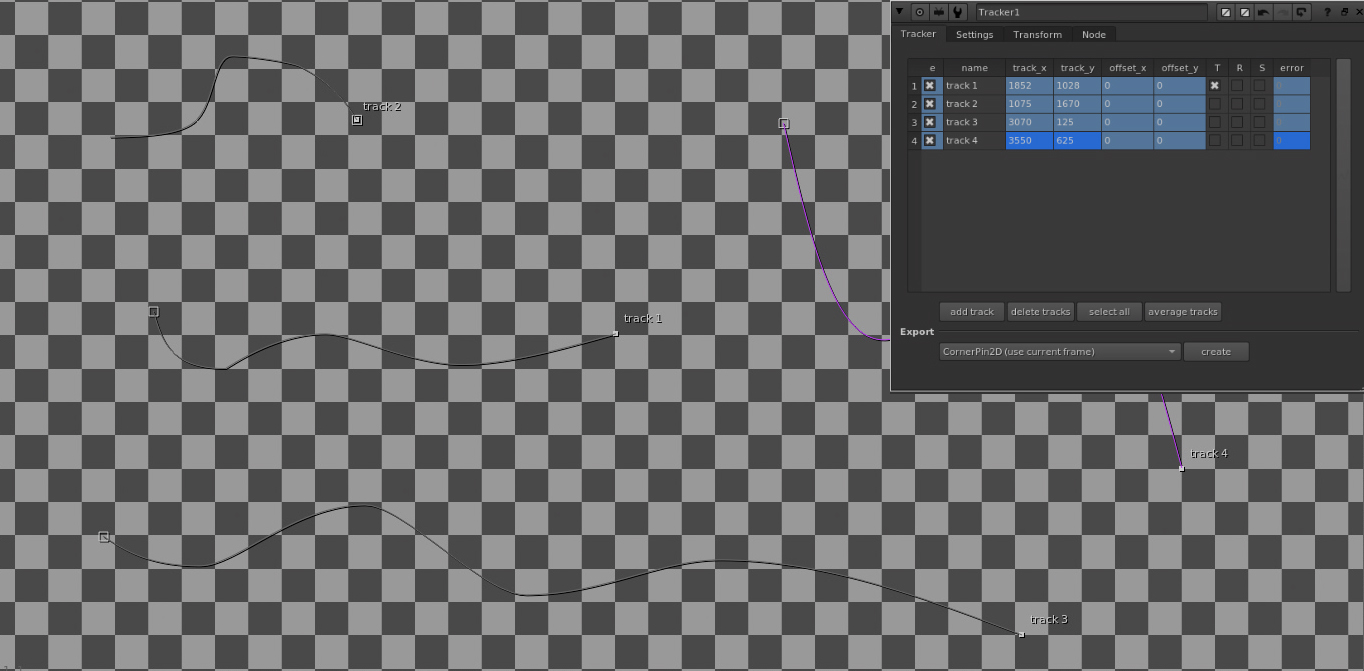Check the R checkbox for track 4
The image size is (1364, 671).
click(x=1237, y=140)
